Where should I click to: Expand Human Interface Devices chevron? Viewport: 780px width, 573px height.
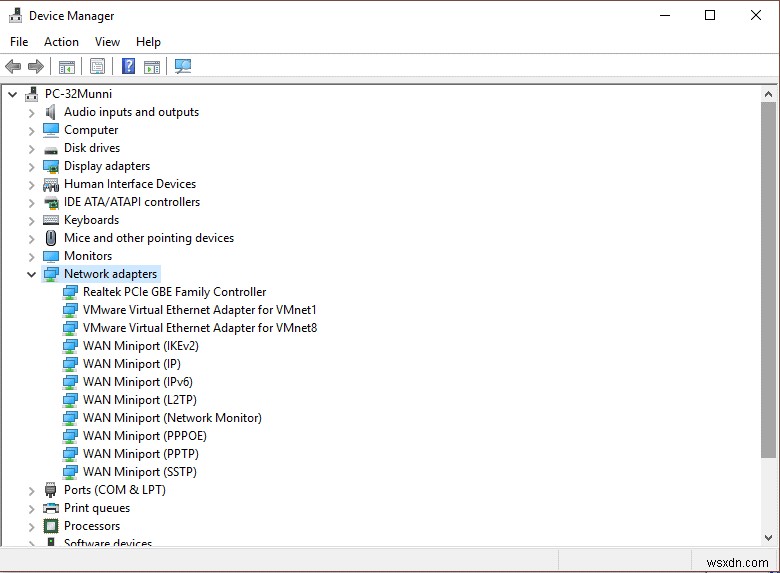tap(31, 185)
